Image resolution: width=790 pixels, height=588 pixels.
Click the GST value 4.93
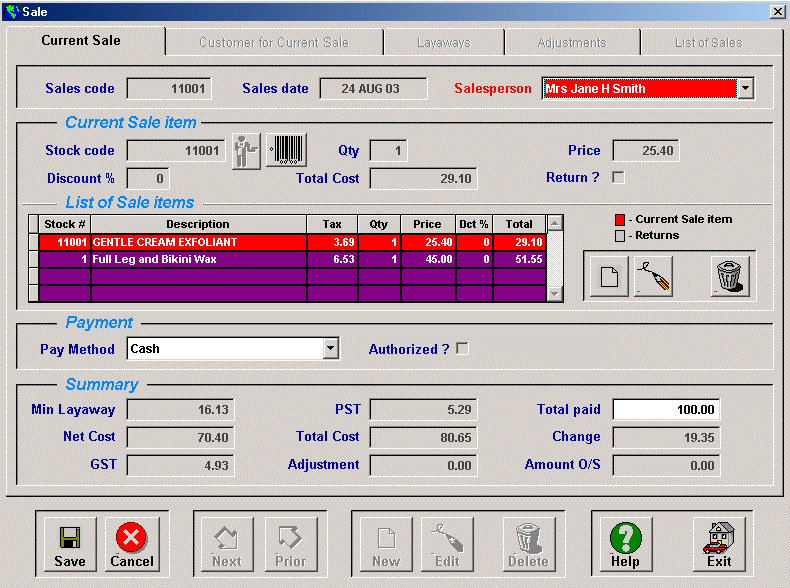pyautogui.click(x=180, y=466)
